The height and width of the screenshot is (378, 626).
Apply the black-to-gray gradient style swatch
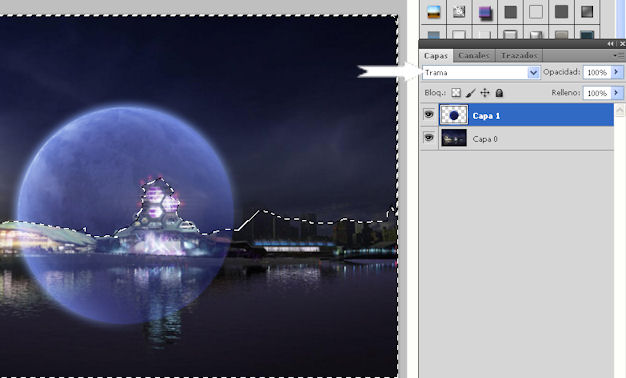(587, 12)
